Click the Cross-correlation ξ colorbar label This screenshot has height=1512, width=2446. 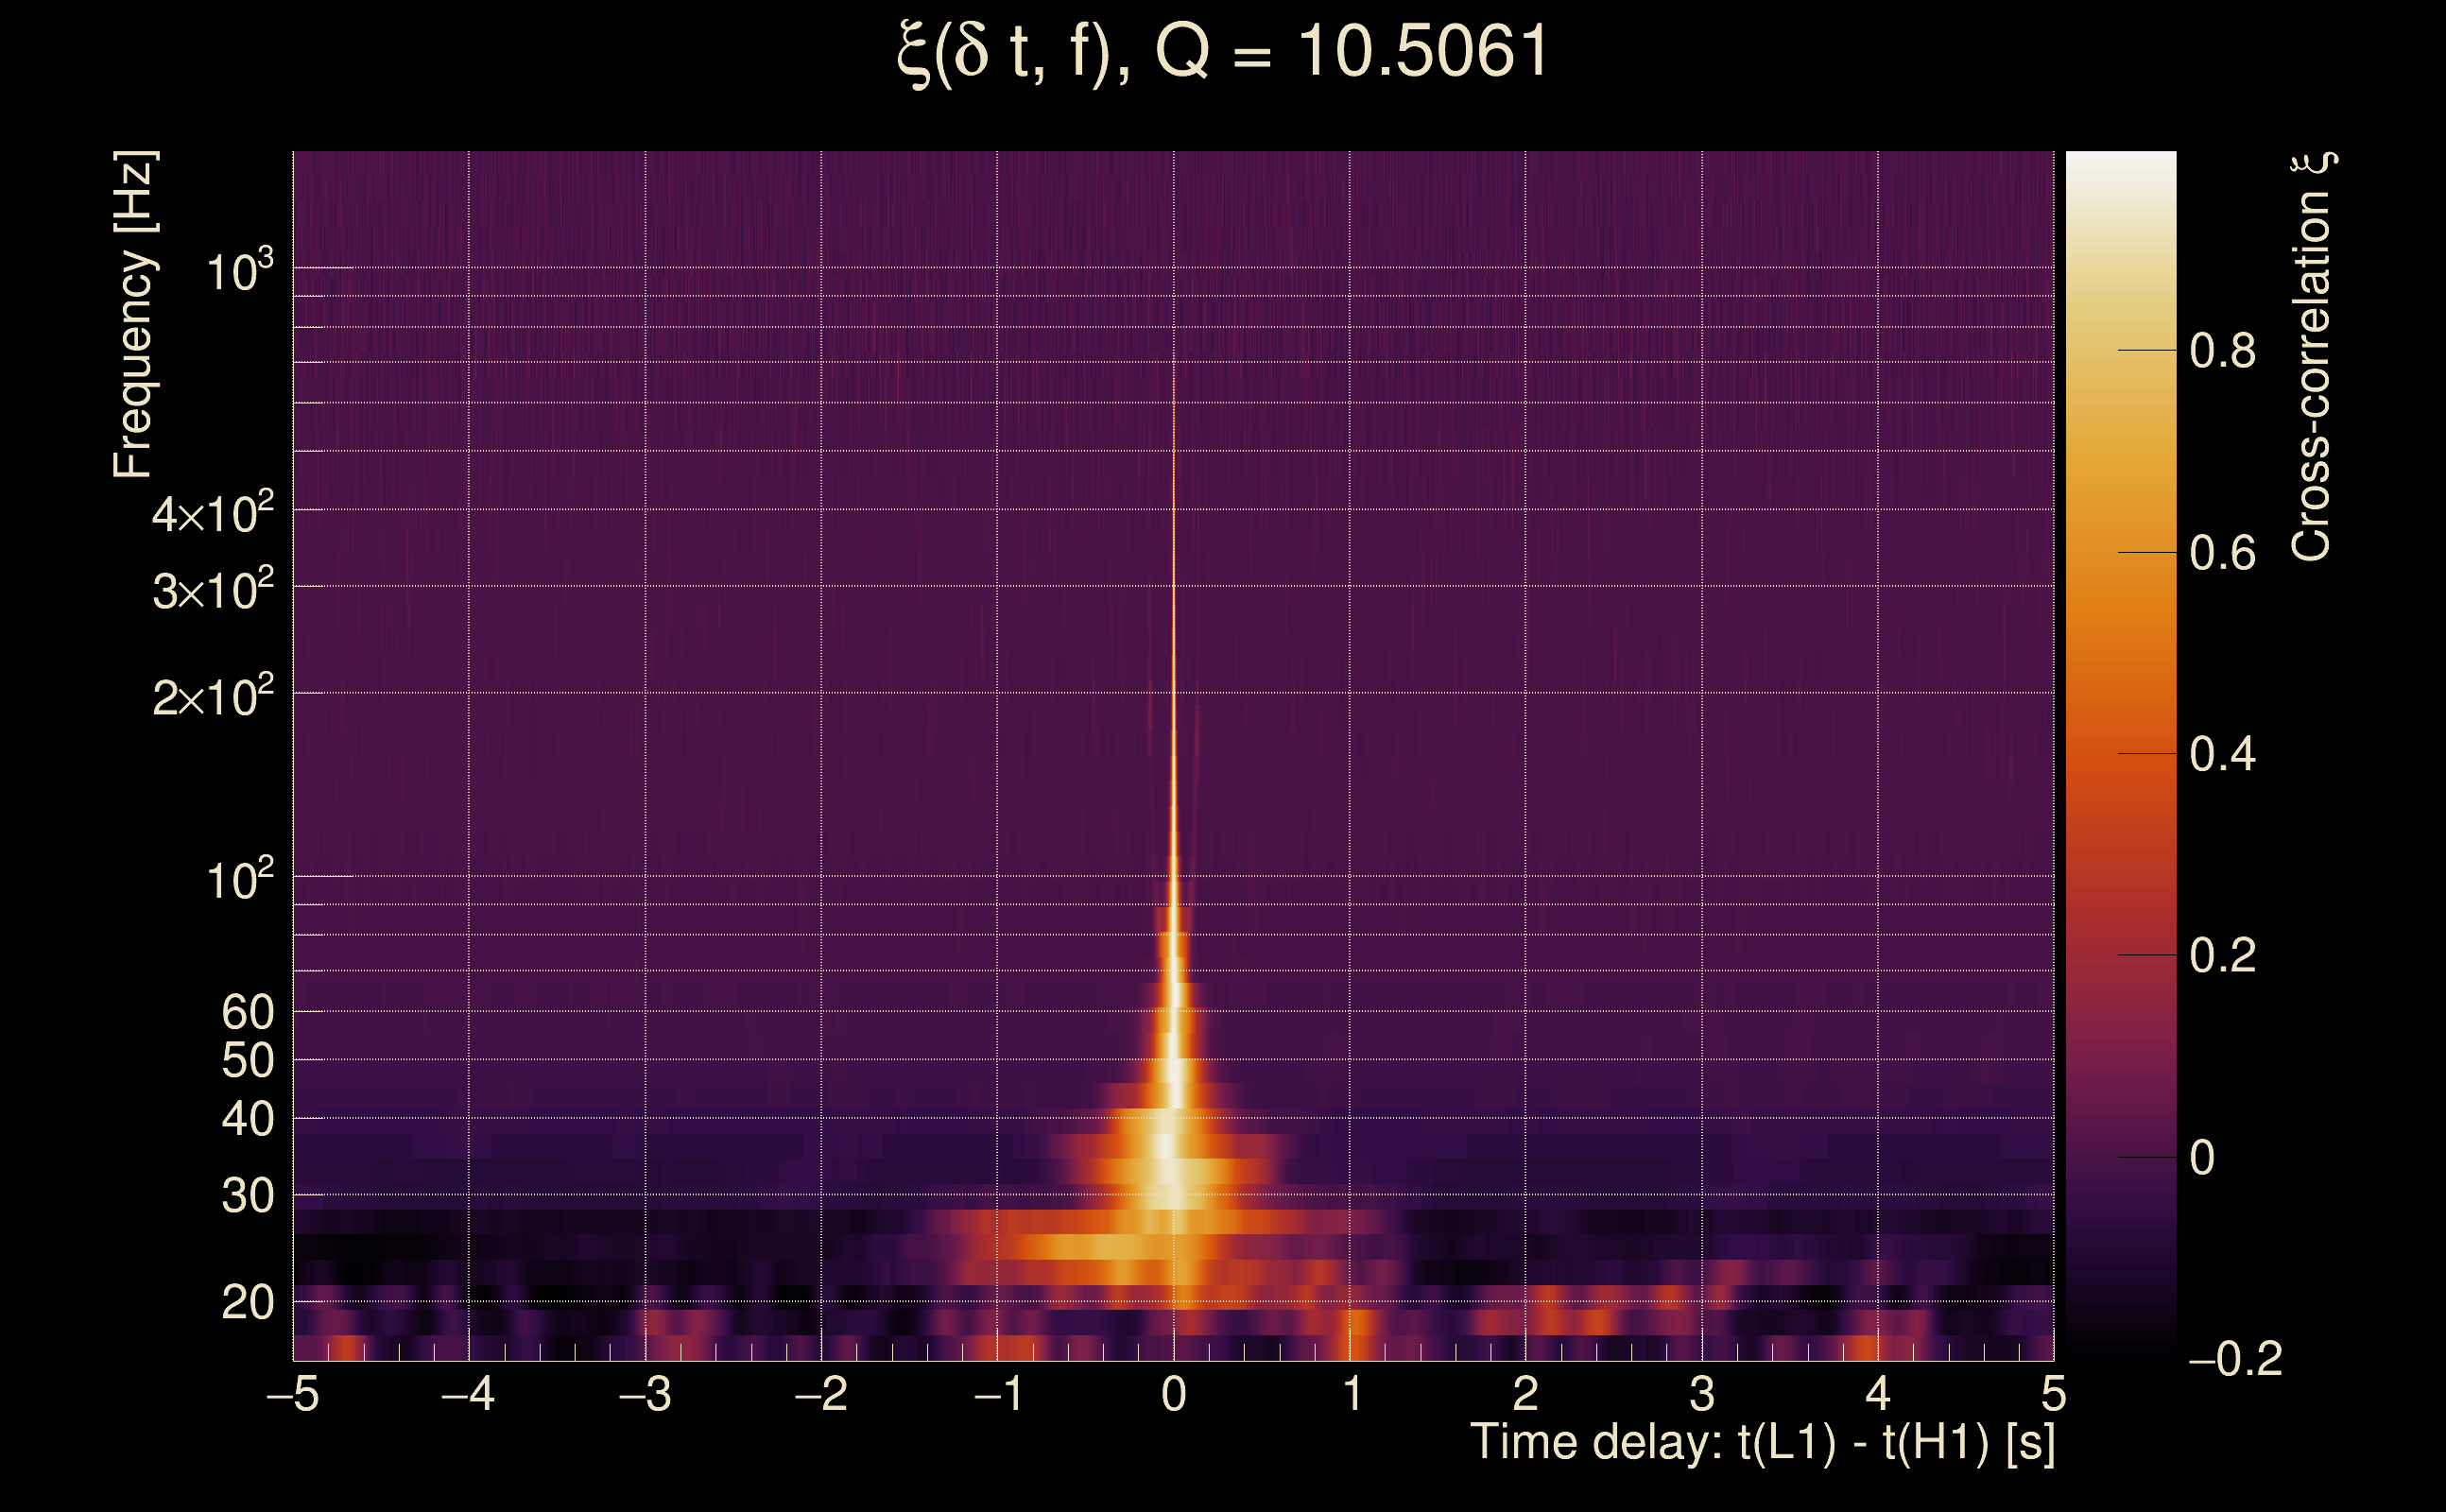click(2312, 356)
